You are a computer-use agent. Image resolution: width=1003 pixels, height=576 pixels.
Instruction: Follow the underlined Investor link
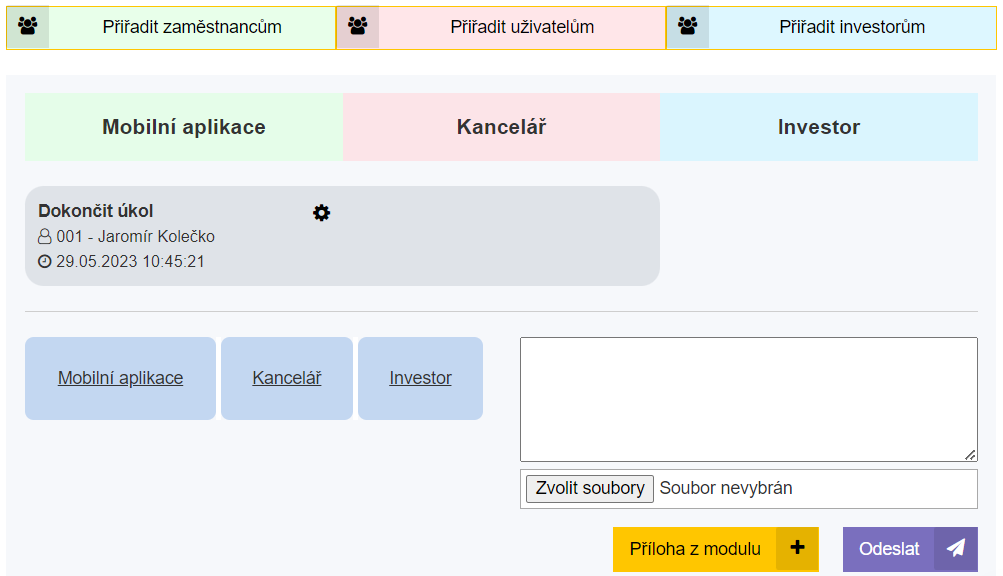click(420, 378)
